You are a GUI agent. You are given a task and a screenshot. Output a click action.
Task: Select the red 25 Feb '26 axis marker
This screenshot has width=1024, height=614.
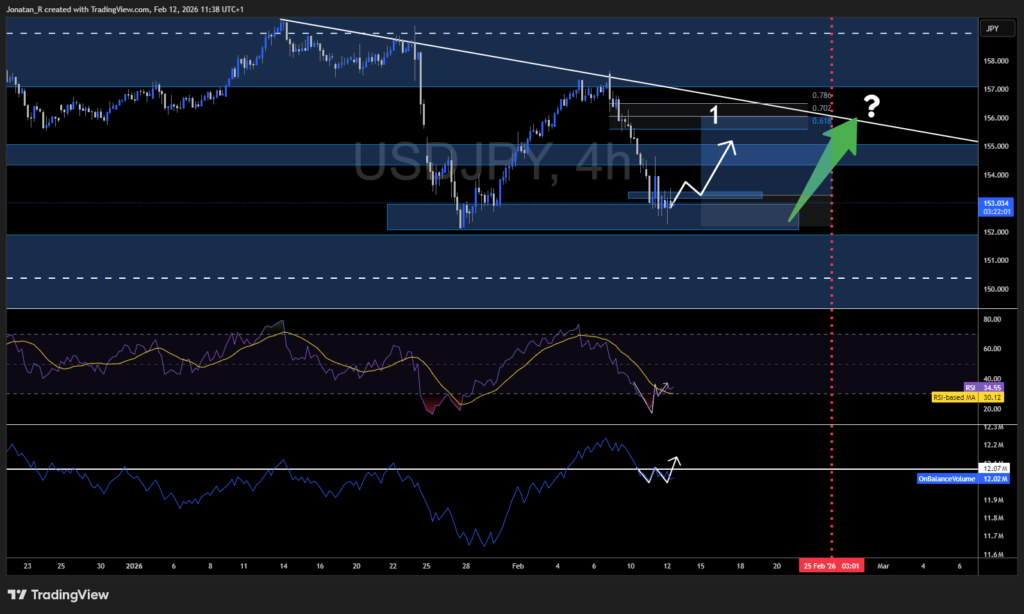tap(830, 564)
